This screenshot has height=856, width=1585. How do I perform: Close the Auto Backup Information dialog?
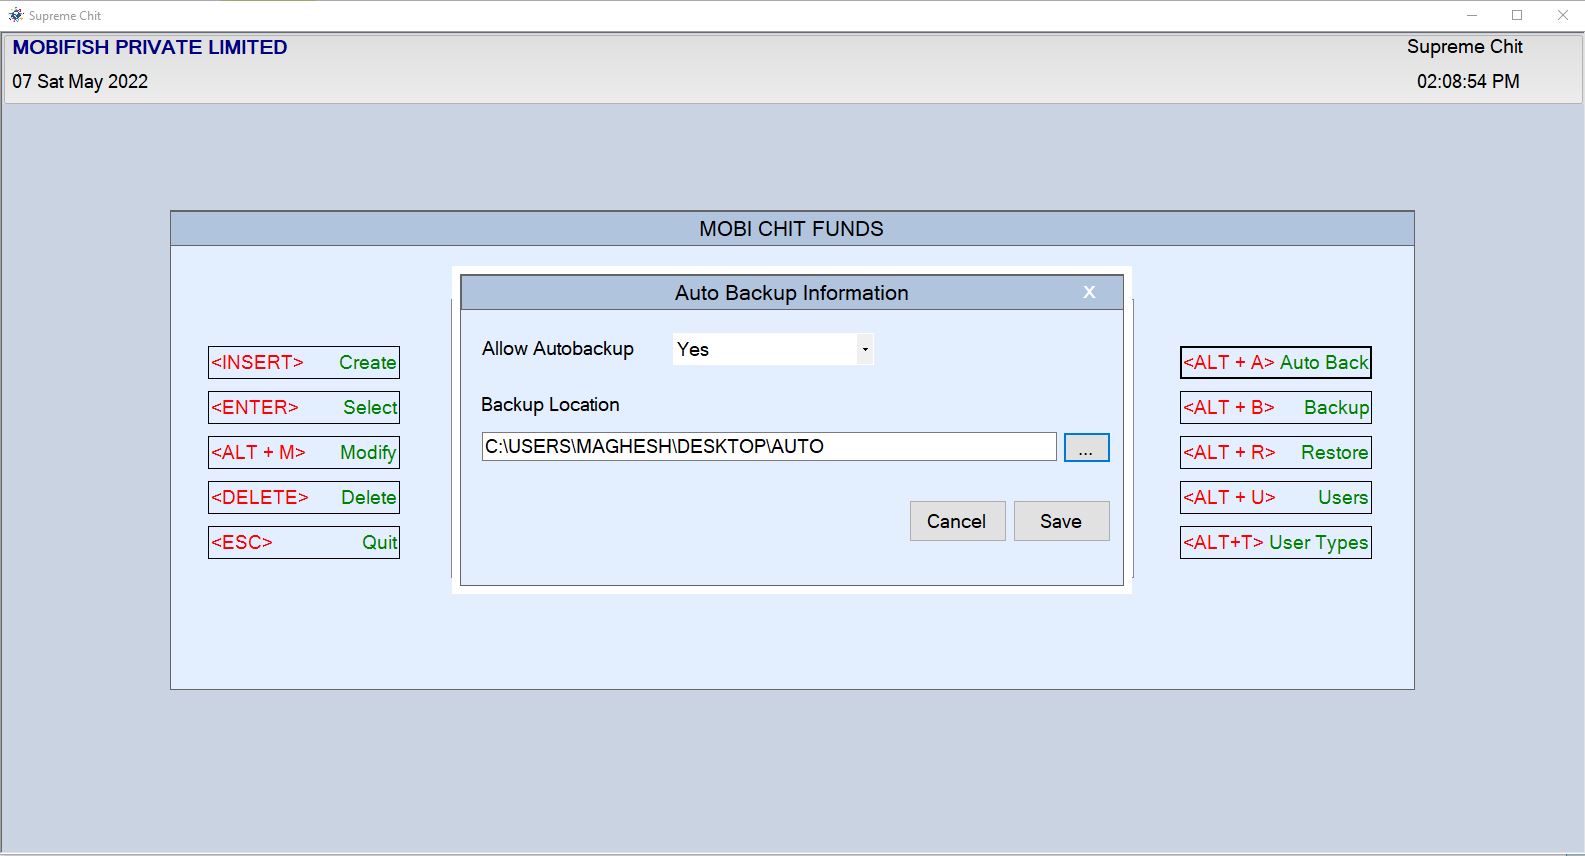(1089, 292)
